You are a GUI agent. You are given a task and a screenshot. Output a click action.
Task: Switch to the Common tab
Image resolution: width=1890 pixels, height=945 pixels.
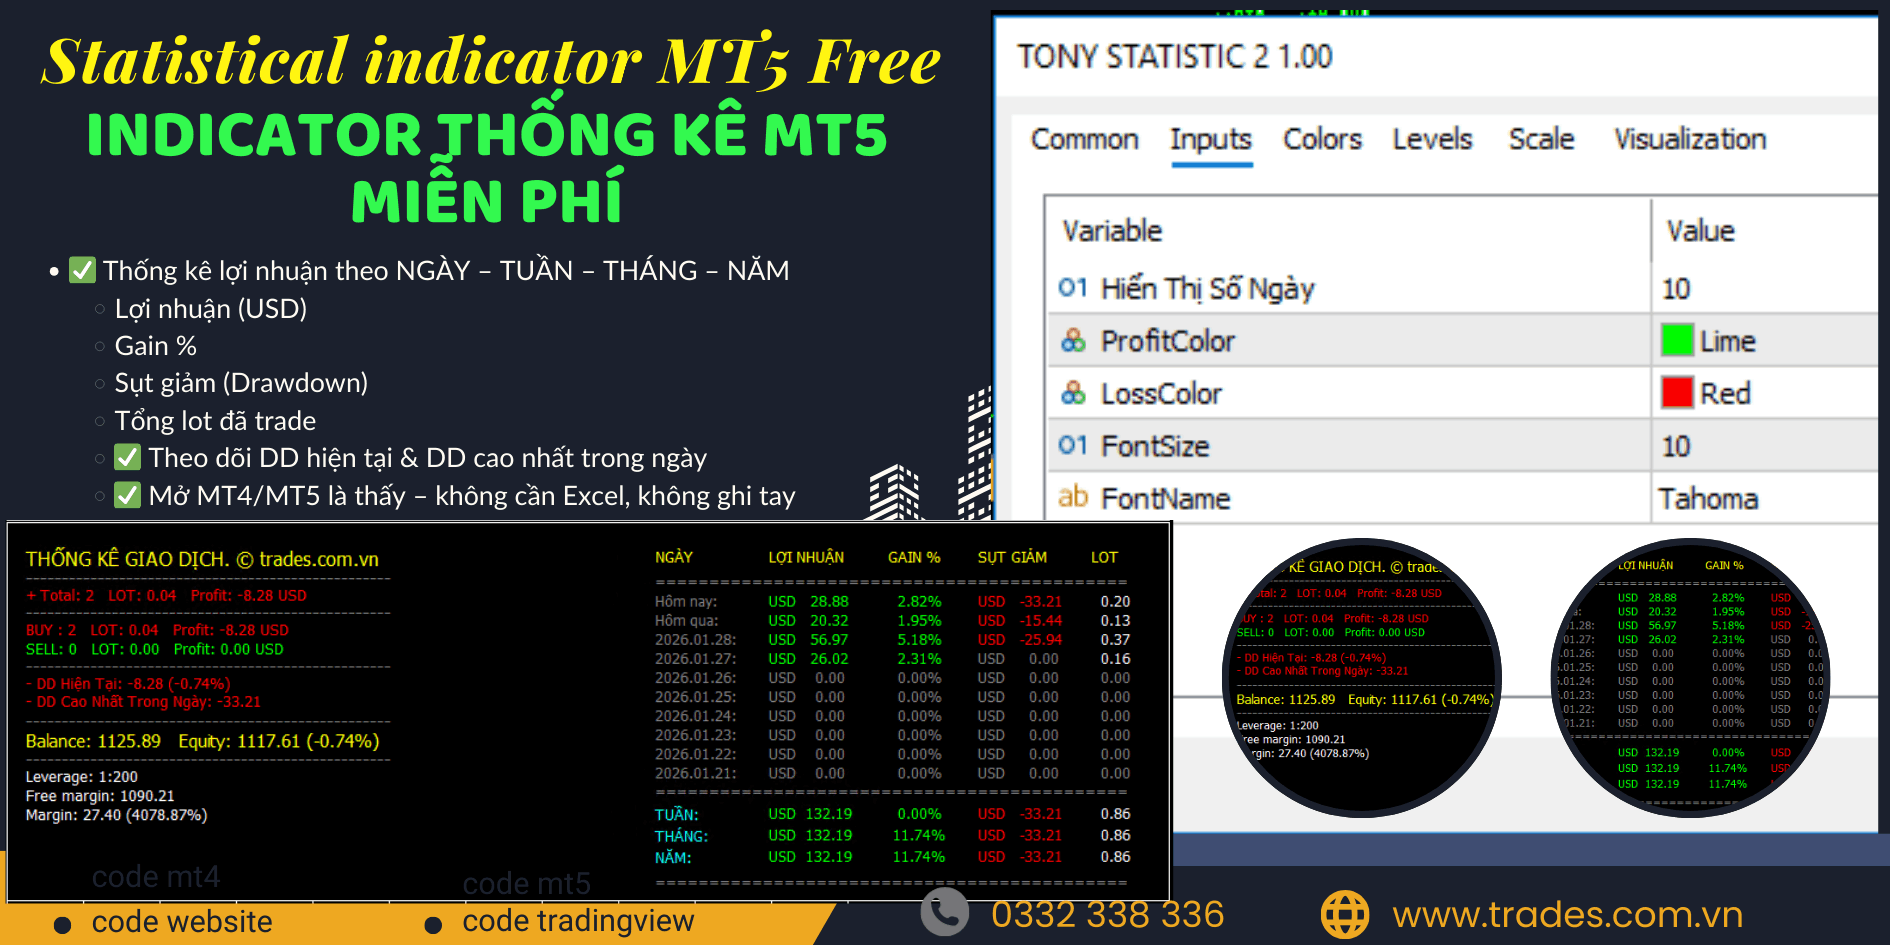[x=1084, y=139]
